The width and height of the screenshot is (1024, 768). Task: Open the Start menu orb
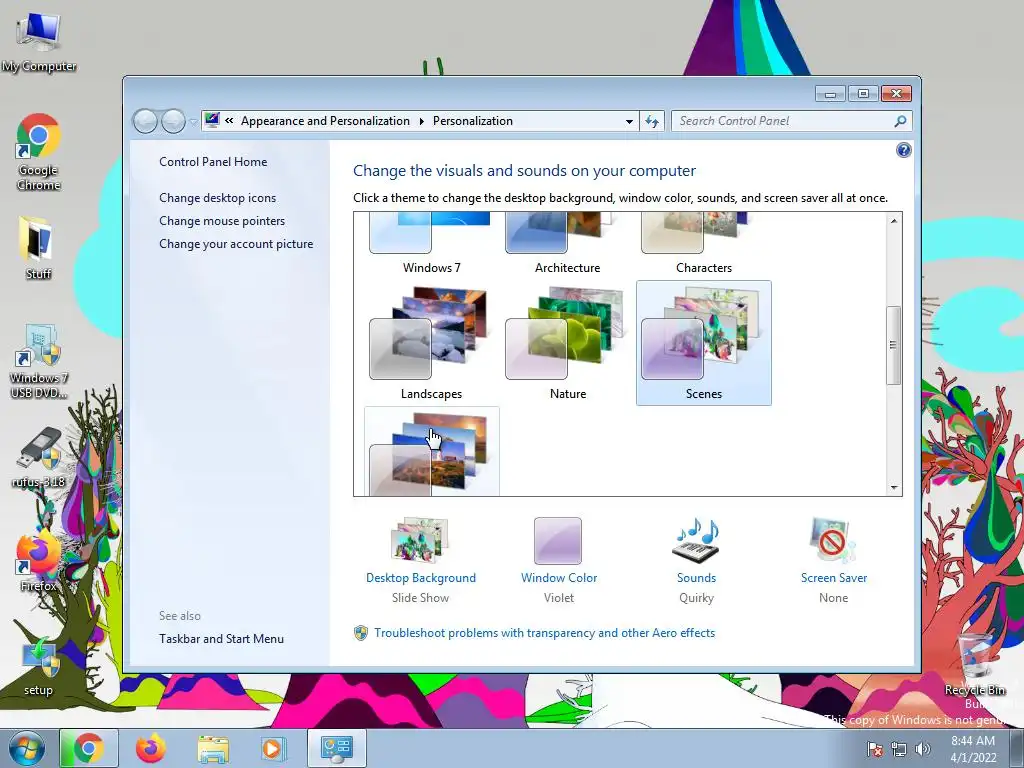26,748
